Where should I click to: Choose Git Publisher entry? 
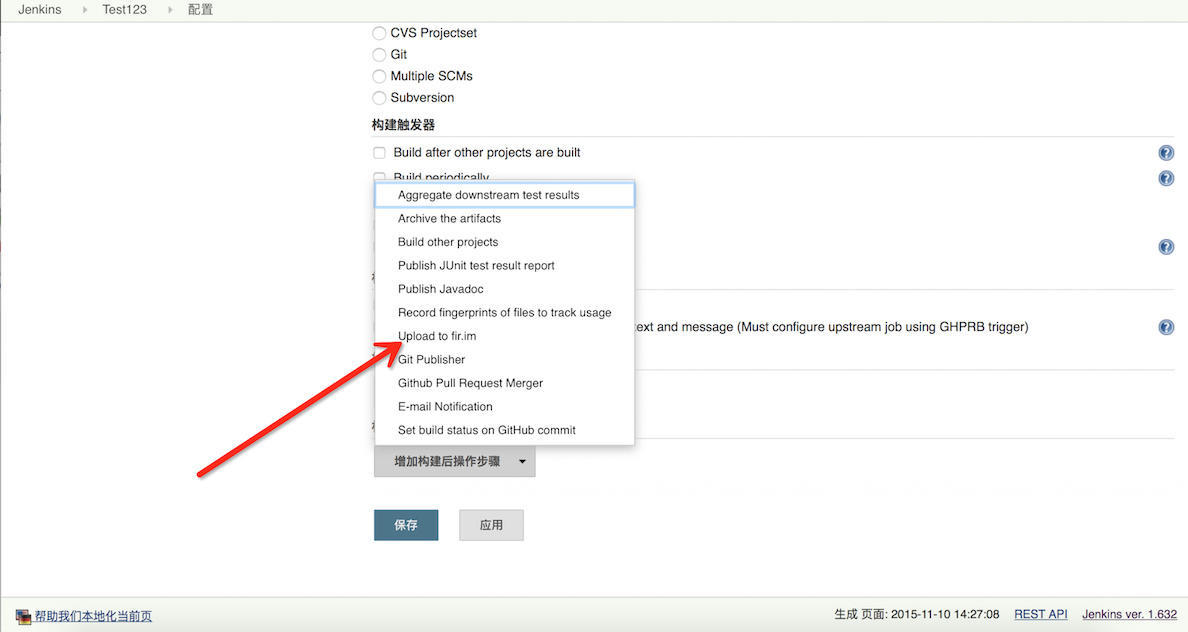505,359
